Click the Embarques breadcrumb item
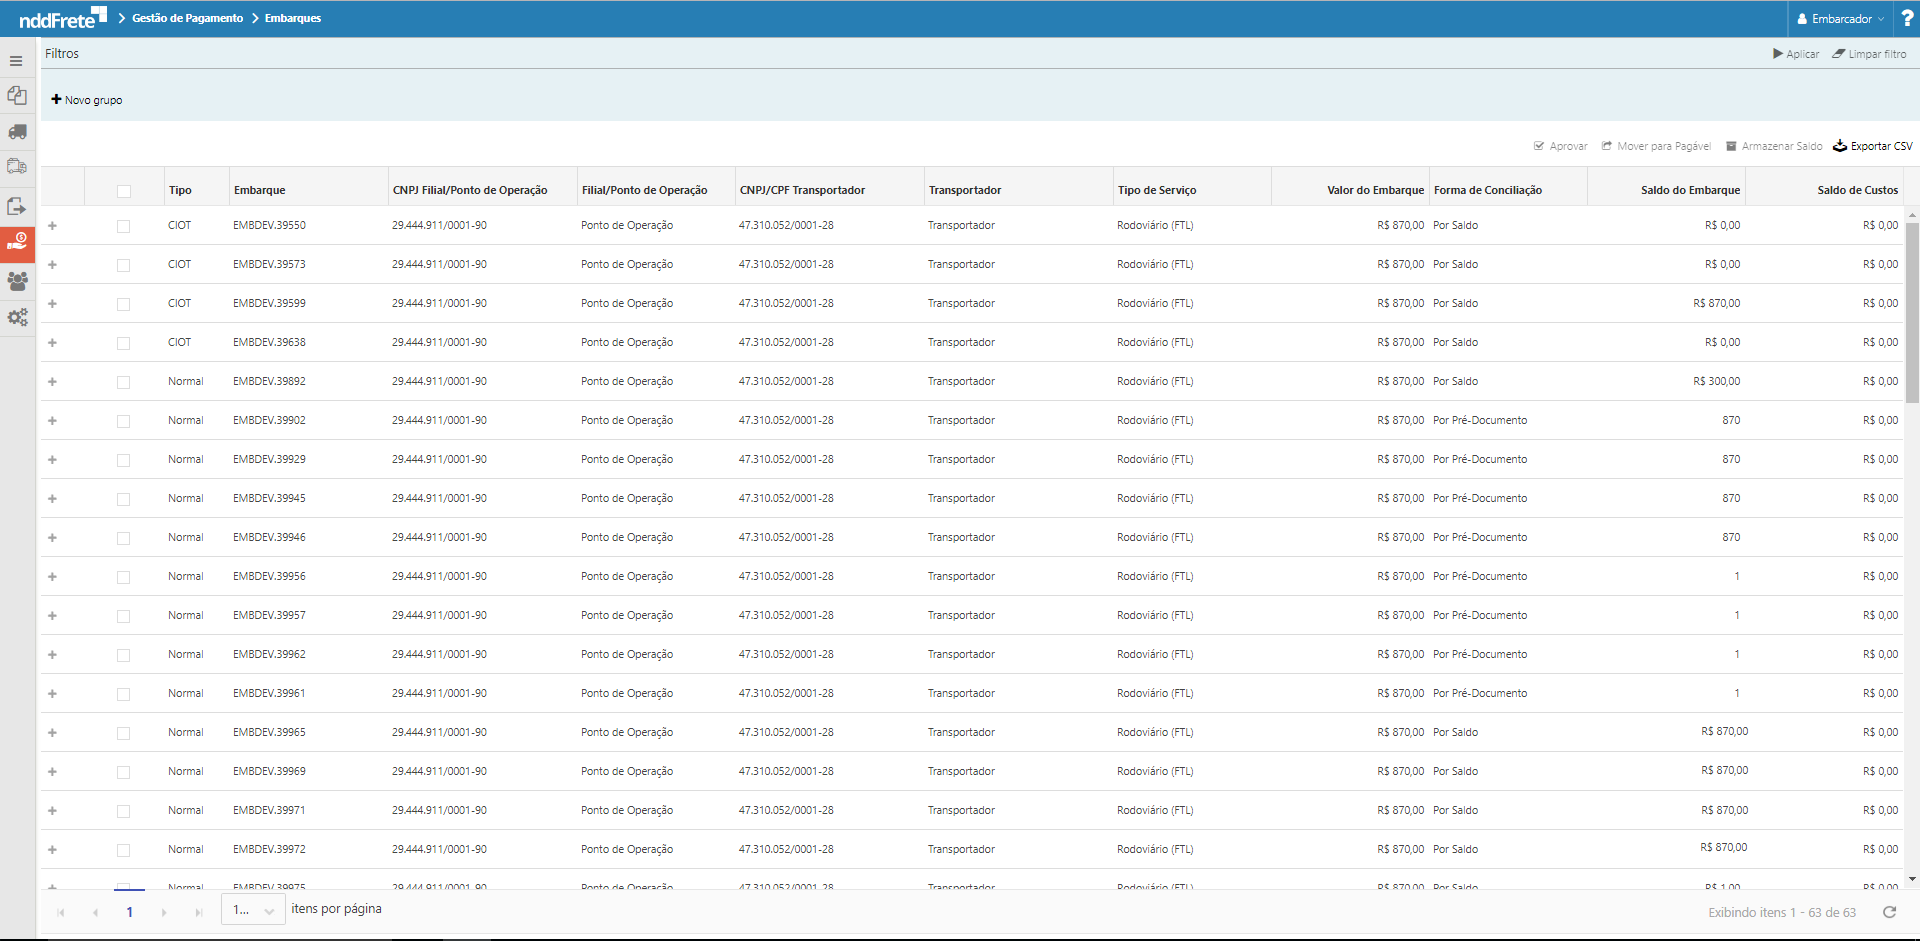This screenshot has height=941, width=1920. click(293, 18)
